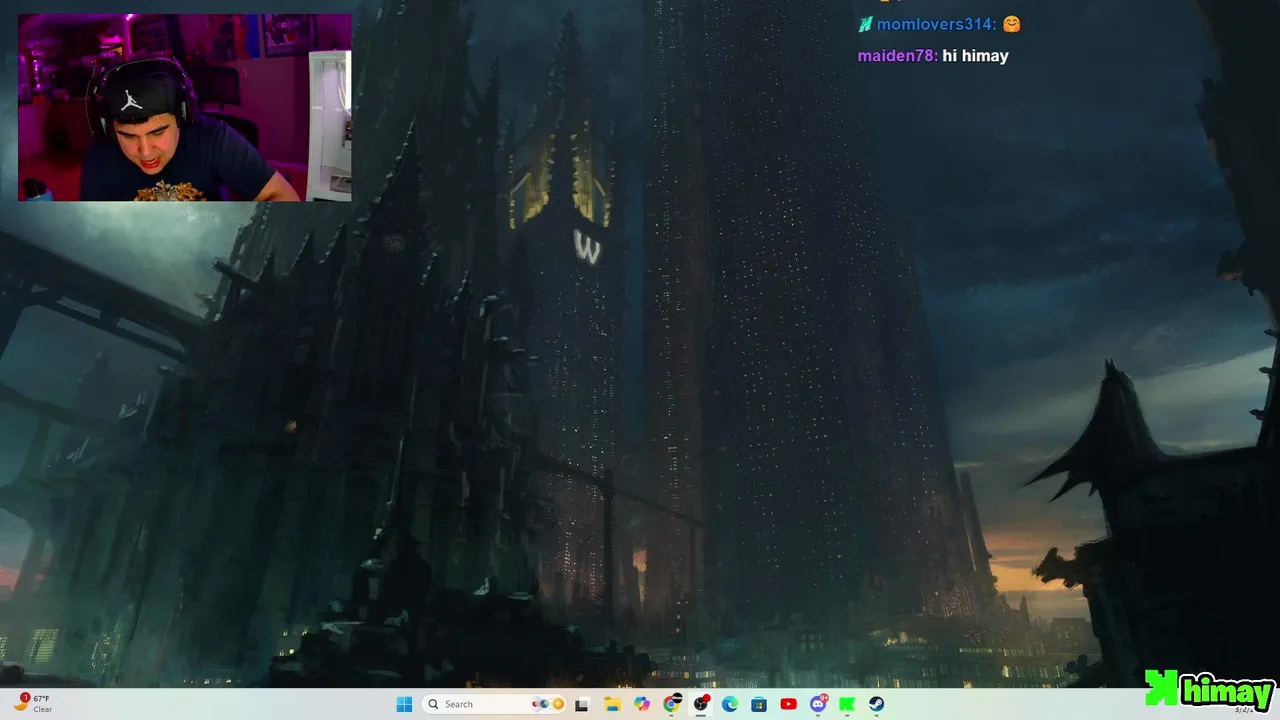Open Discord from the taskbar
This screenshot has height=720, width=1280.
click(x=818, y=704)
